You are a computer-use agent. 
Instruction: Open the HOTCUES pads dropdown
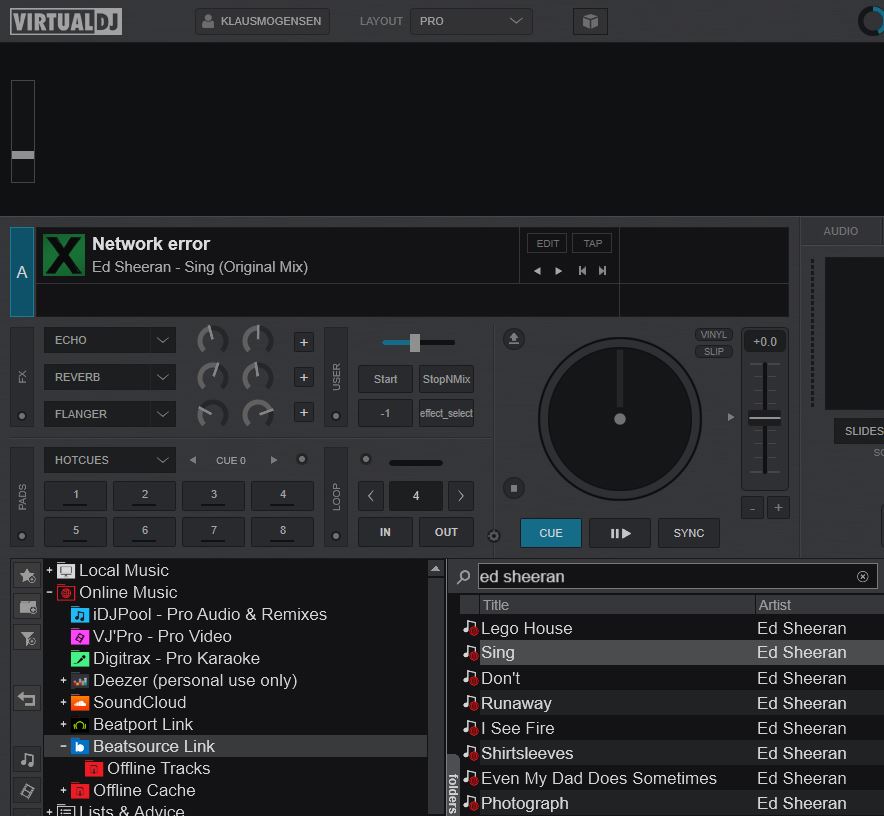pos(110,460)
